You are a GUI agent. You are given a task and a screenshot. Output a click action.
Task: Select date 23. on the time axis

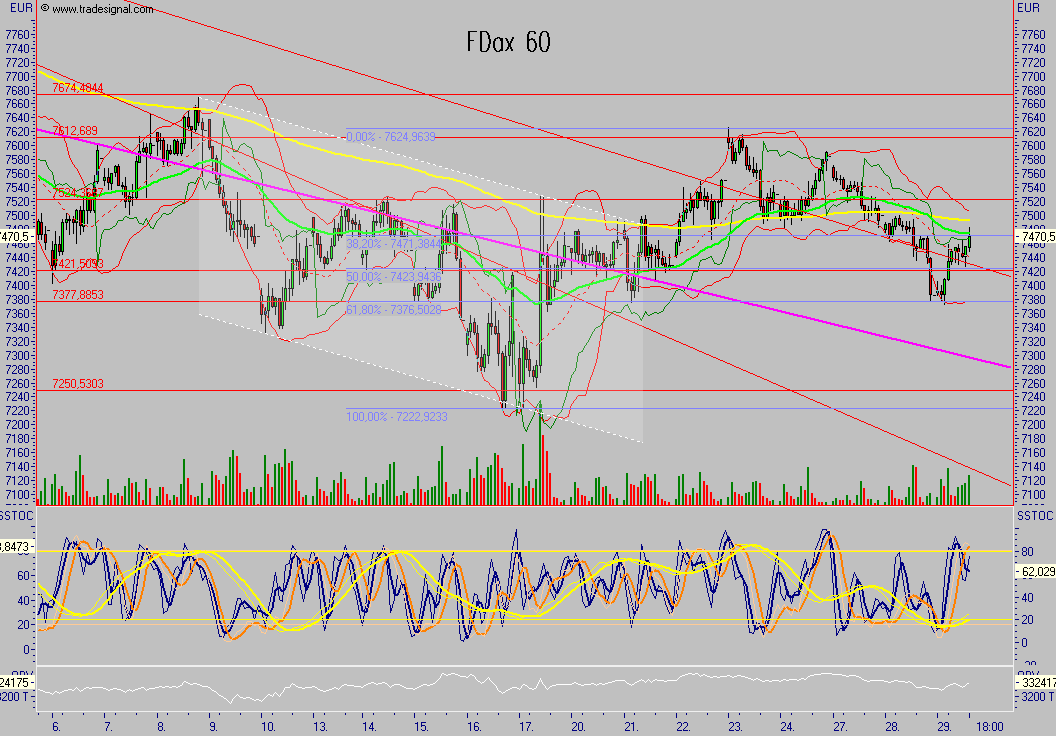pos(733,726)
